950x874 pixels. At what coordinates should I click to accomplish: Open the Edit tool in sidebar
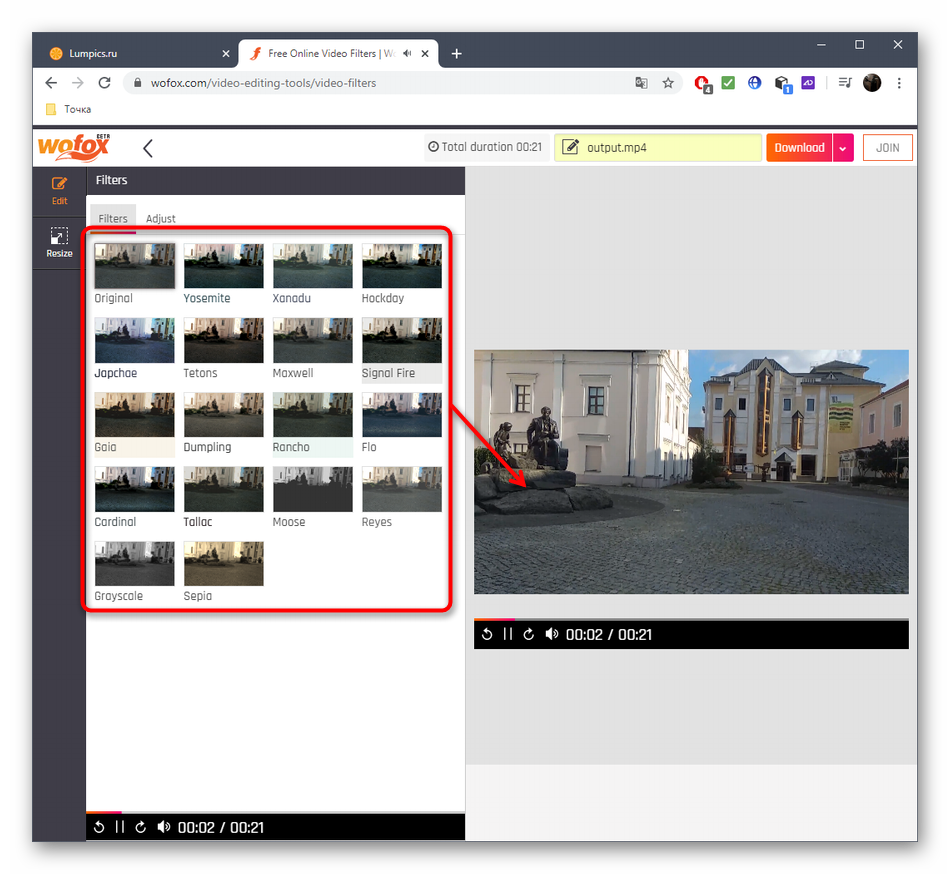(x=59, y=190)
